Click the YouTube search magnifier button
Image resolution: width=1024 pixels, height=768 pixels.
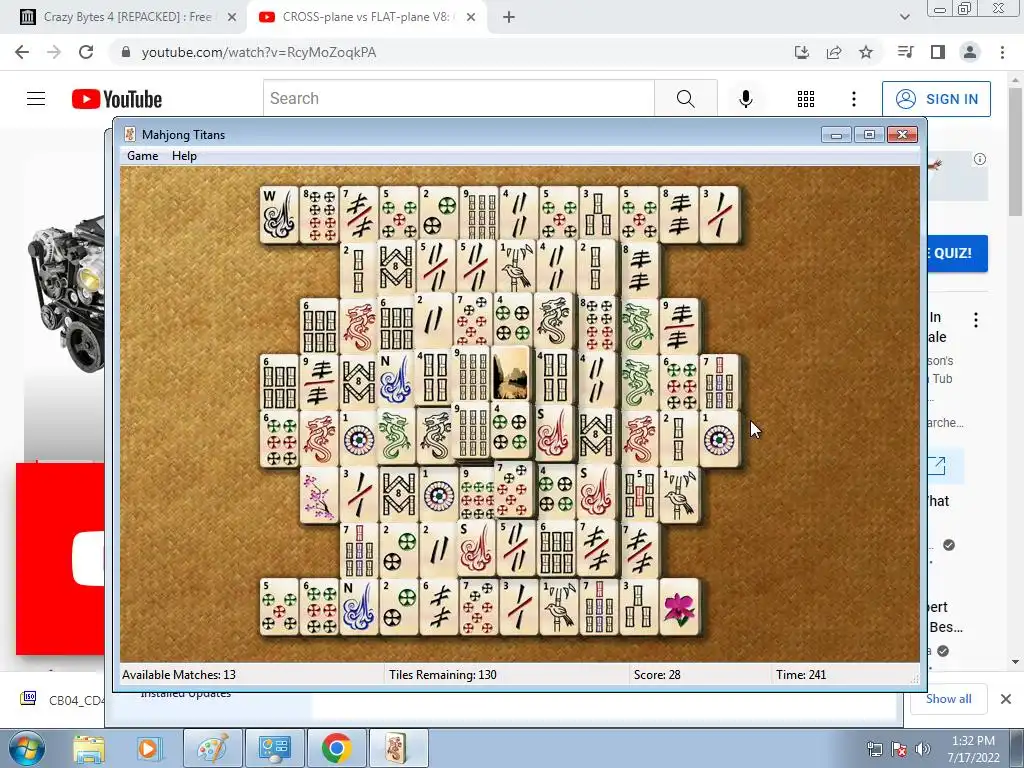[x=686, y=99]
